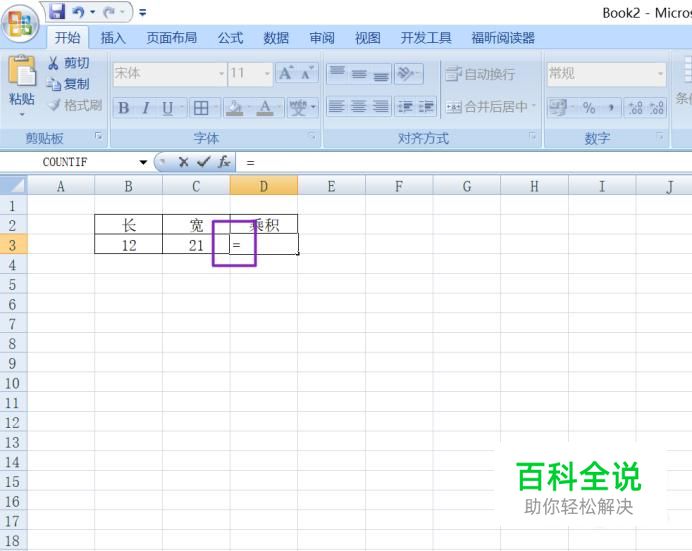Open the 宋体 font name dropdown
The image size is (692, 551).
(221, 73)
